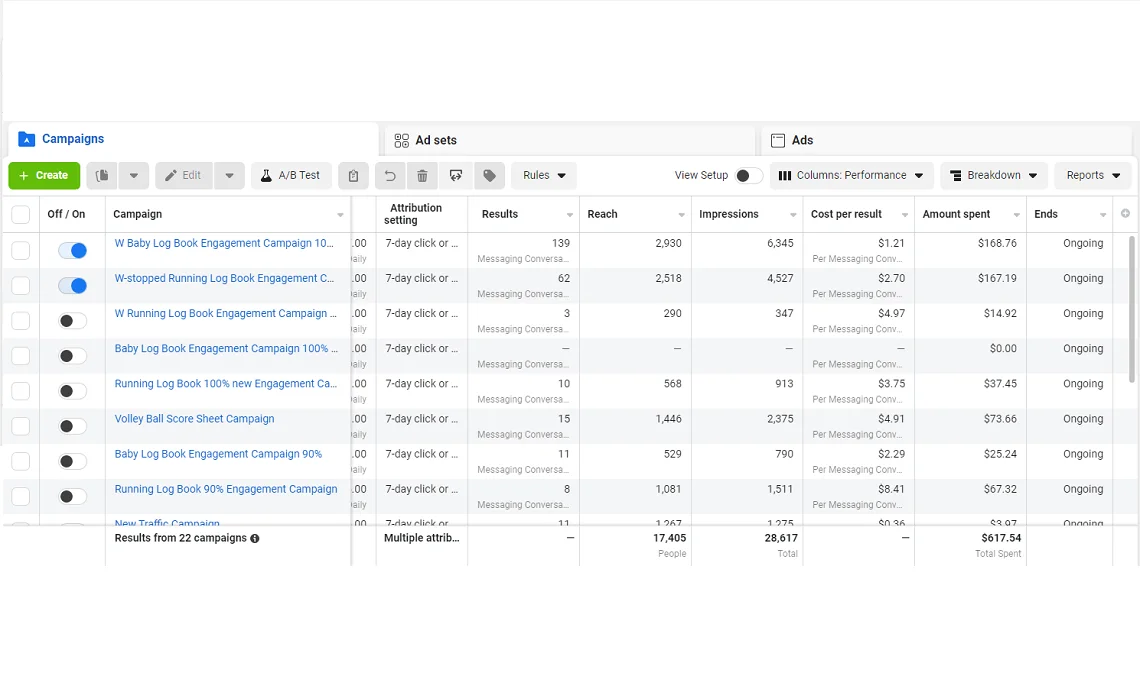The width and height of the screenshot is (1140, 700).
Task: Click the export share icon beside trash
Action: [456, 176]
